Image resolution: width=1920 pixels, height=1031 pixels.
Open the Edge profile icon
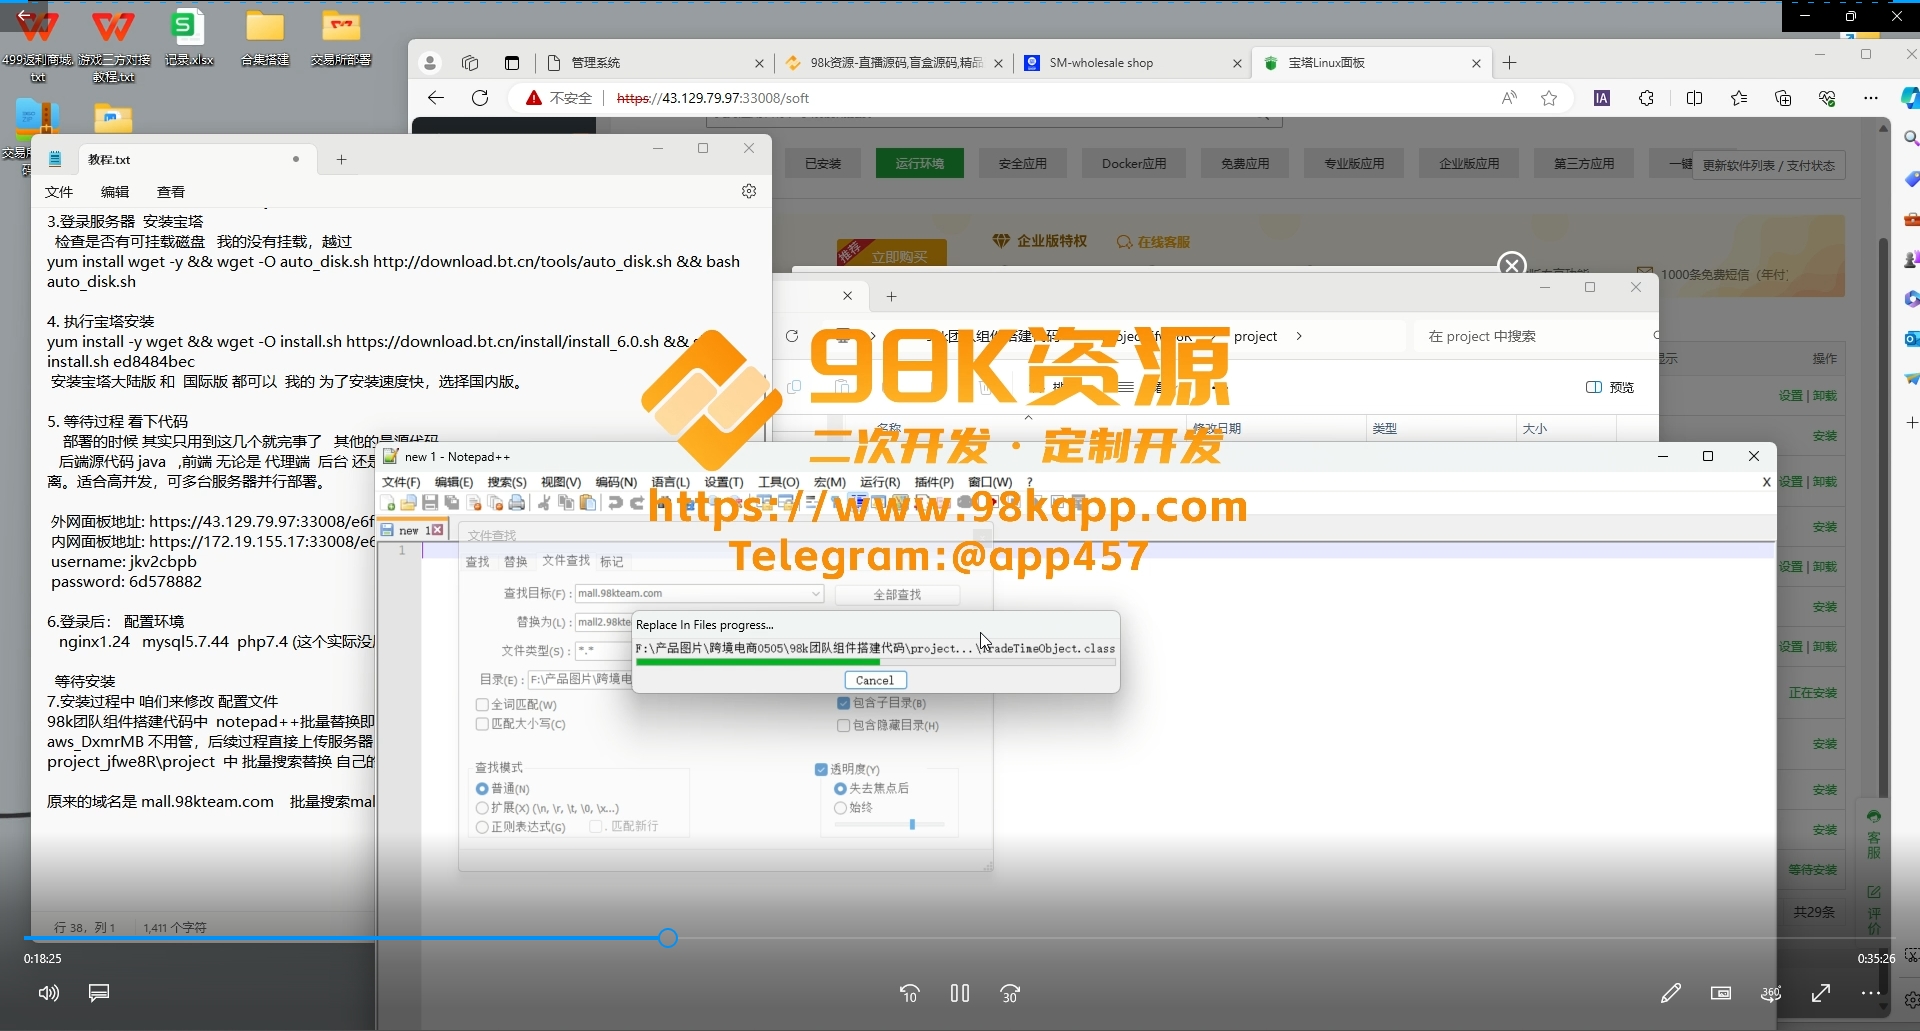(430, 63)
